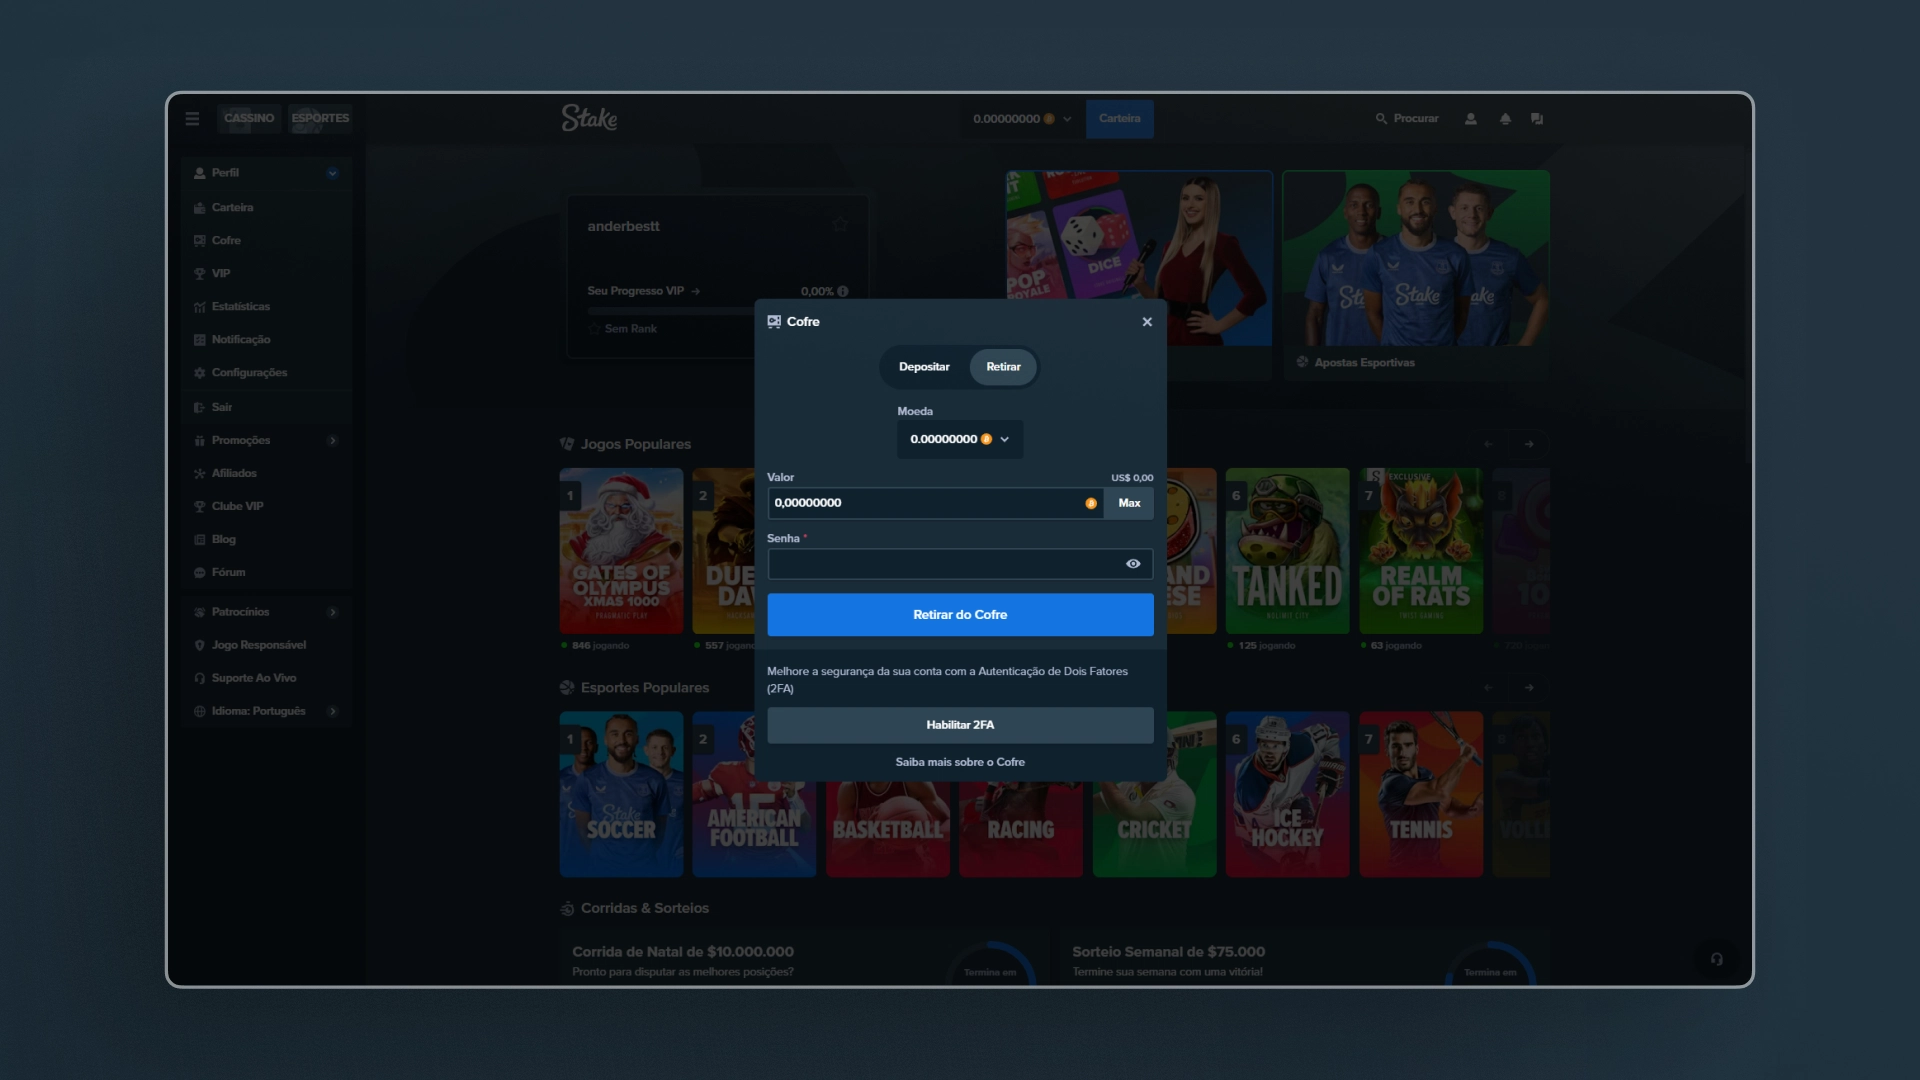Open Jogo Responsável in the sidebar

(x=266, y=645)
